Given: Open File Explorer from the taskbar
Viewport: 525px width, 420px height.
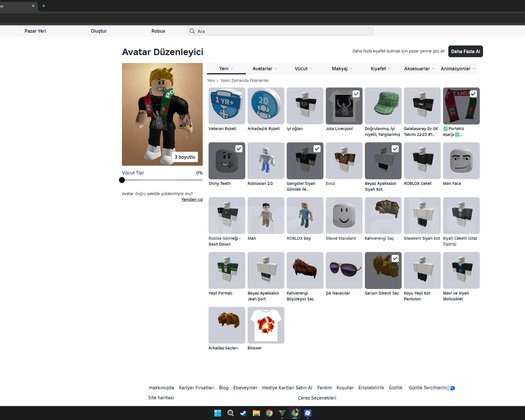Looking at the screenshot, I should [256, 413].
